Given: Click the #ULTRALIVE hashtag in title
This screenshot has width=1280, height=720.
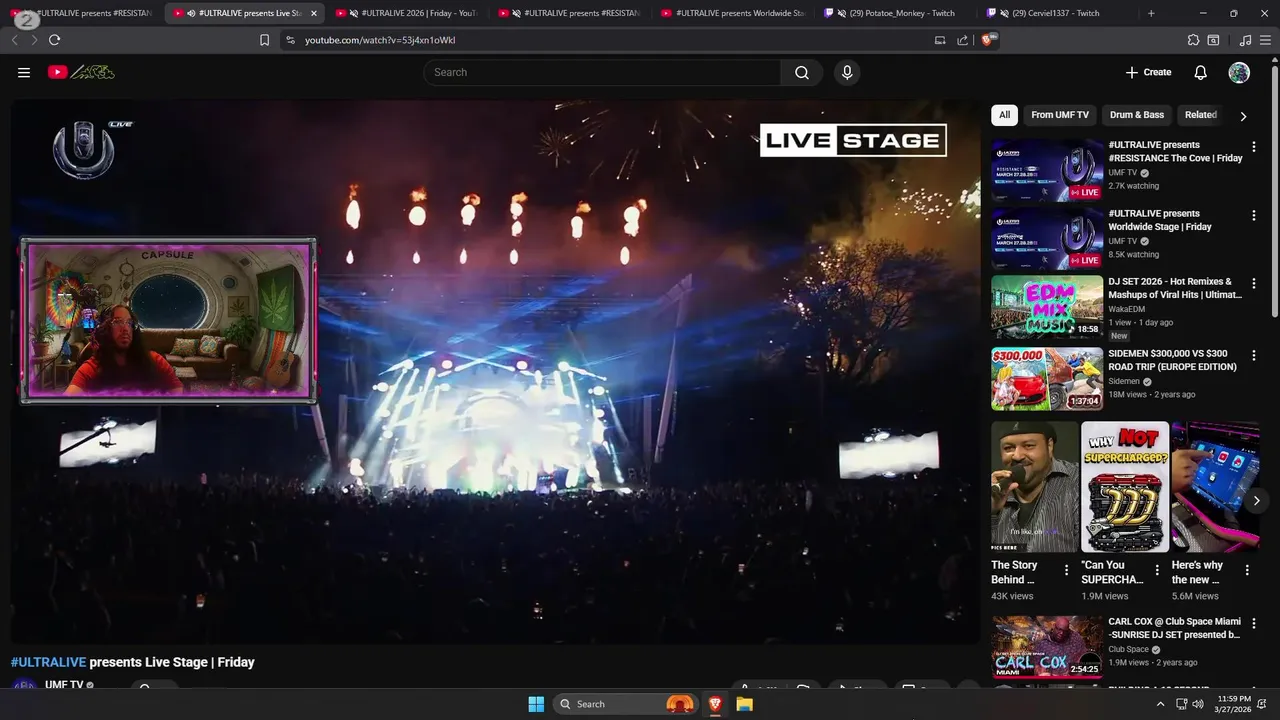Looking at the screenshot, I should click(x=48, y=662).
